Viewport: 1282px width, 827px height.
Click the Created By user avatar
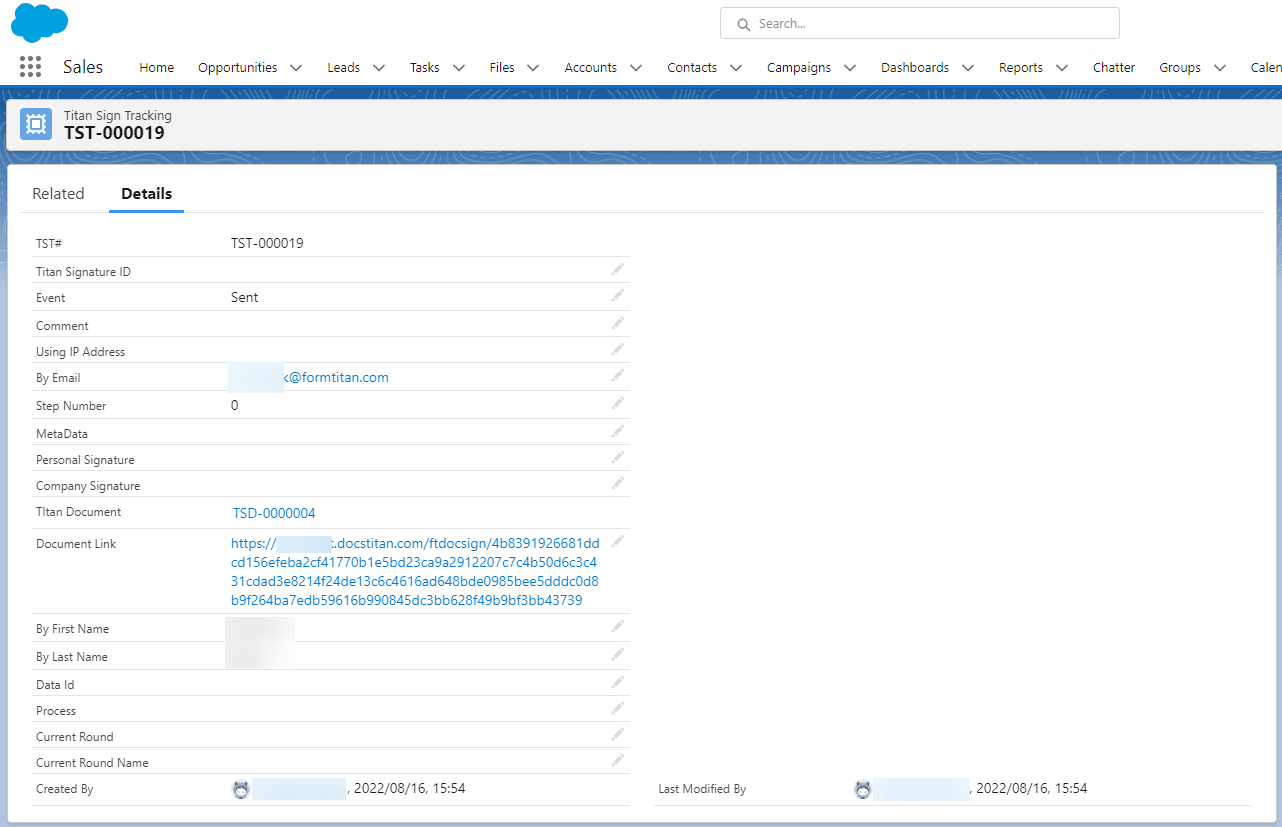click(x=241, y=789)
